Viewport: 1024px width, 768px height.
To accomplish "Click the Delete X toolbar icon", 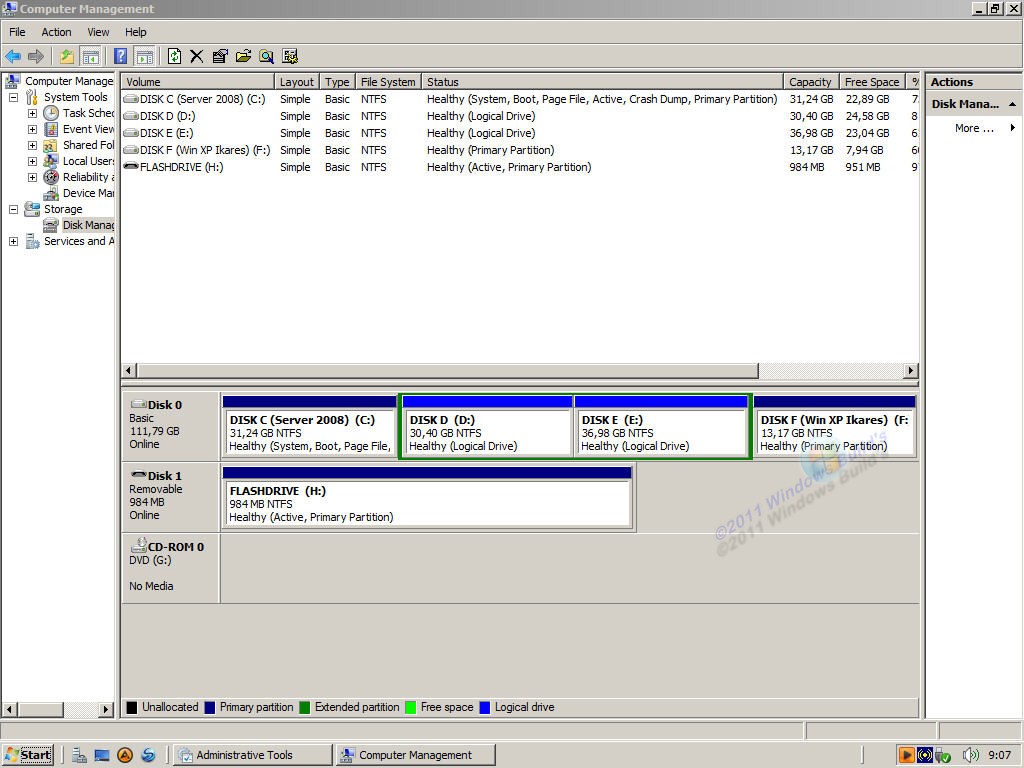I will click(197, 57).
